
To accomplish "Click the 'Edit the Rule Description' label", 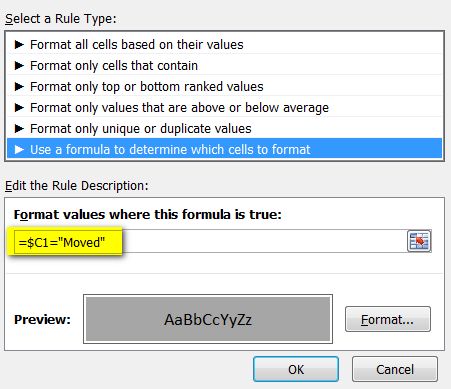I will pos(77,186).
